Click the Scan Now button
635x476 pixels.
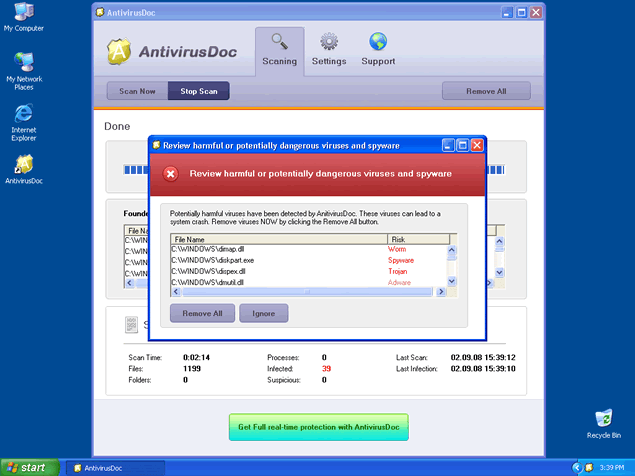tap(137, 91)
